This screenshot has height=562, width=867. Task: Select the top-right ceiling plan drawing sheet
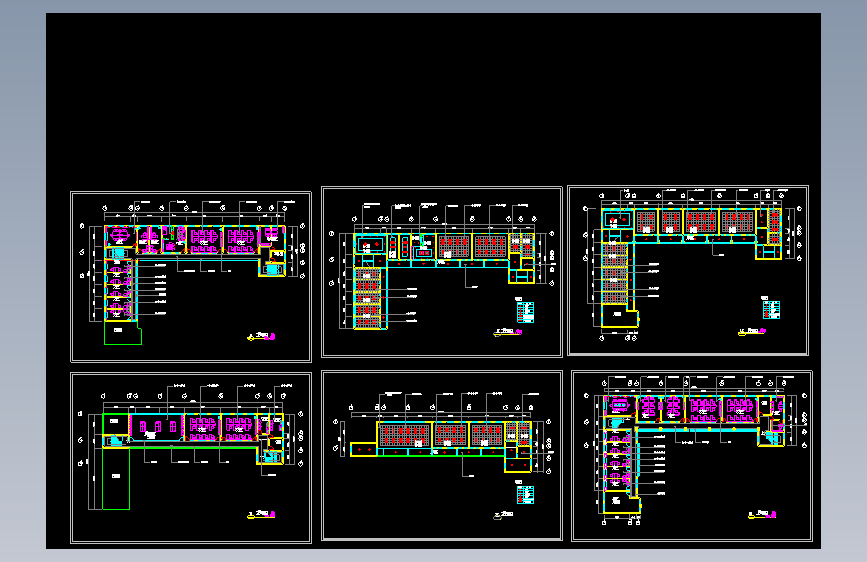(688, 270)
